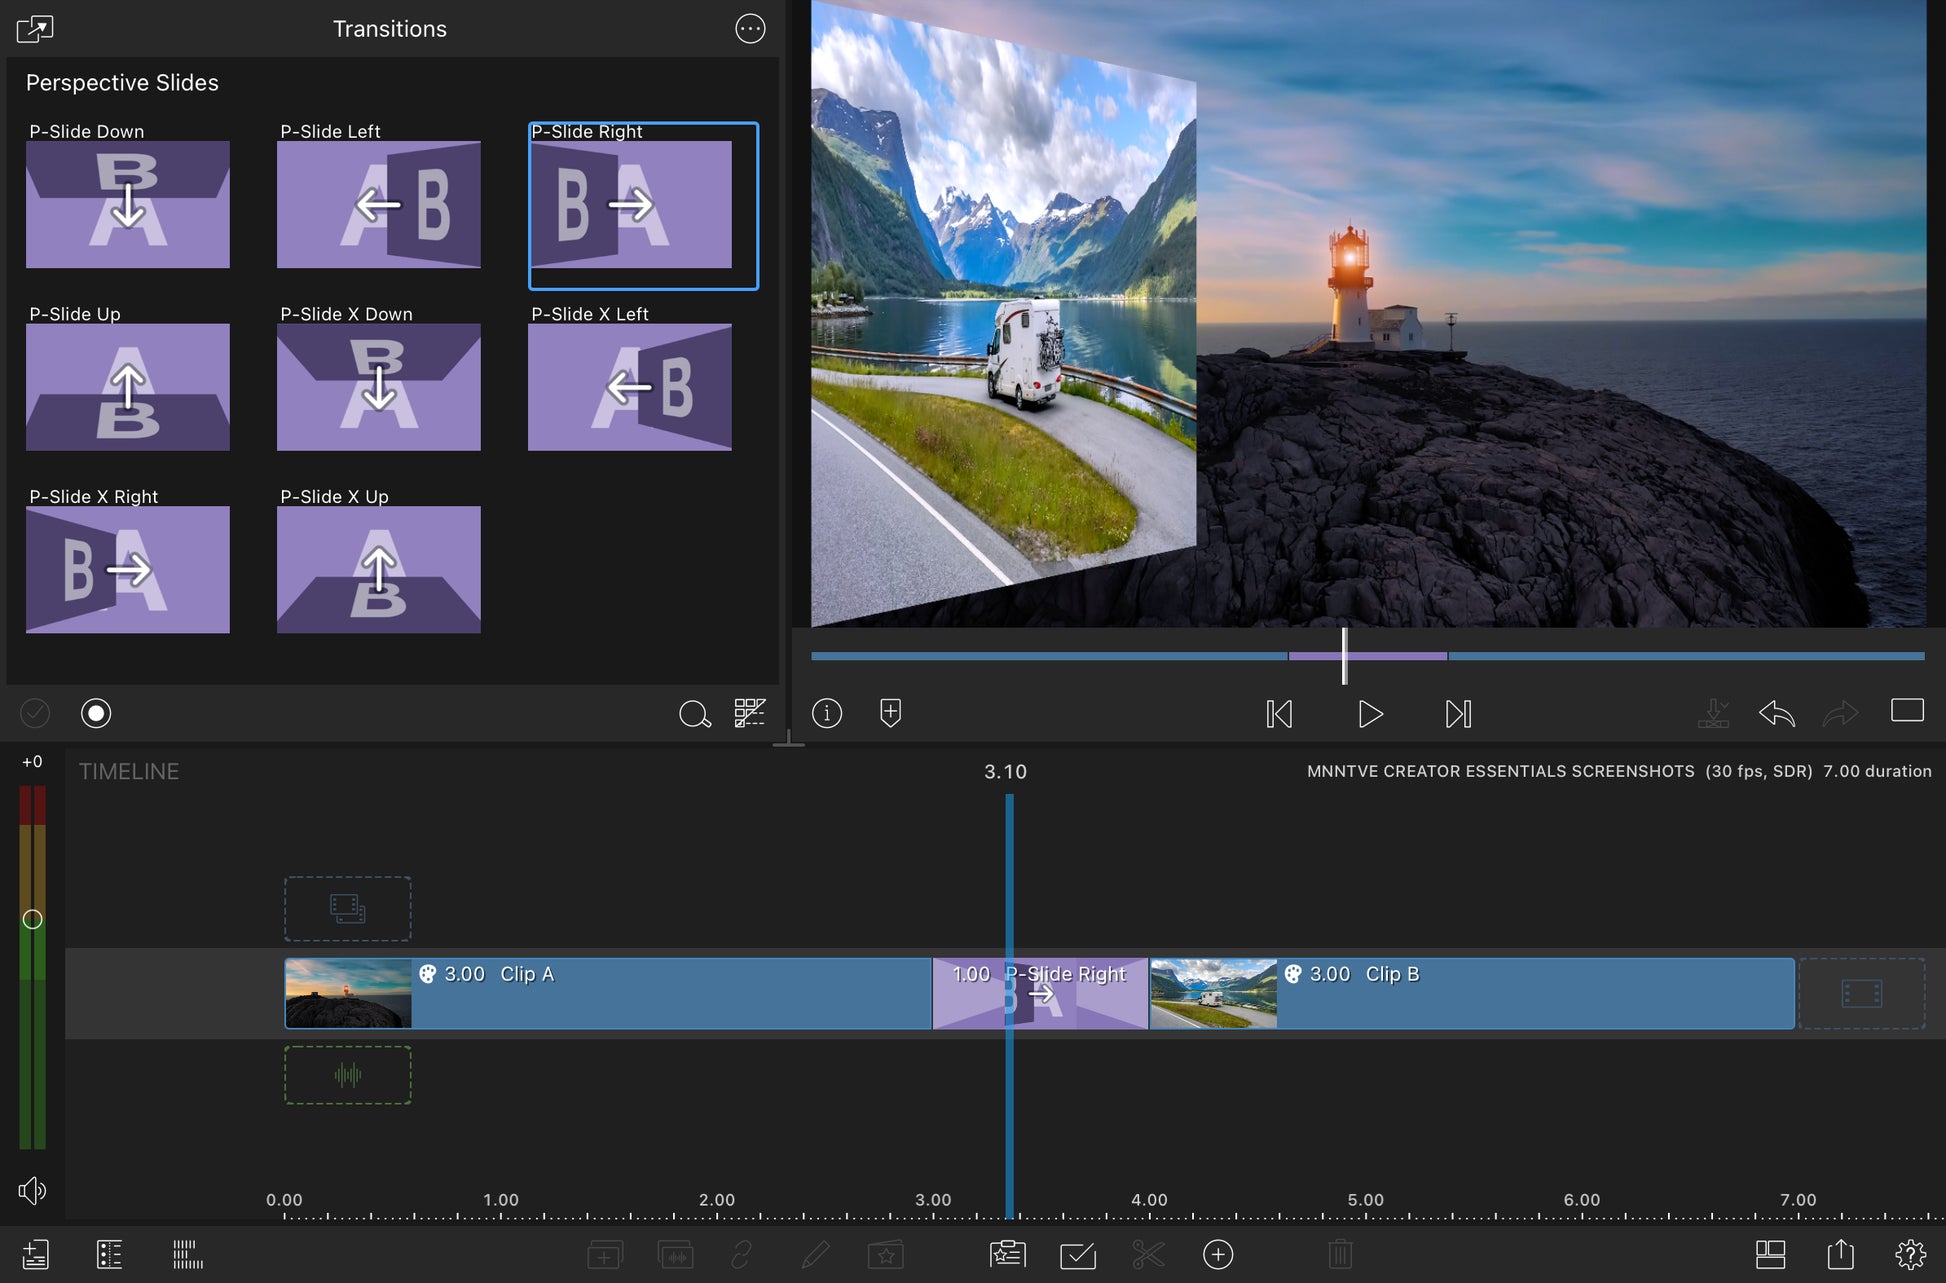Choose the P-Slide X Up transition
This screenshot has height=1283, width=1946.
pyautogui.click(x=378, y=569)
